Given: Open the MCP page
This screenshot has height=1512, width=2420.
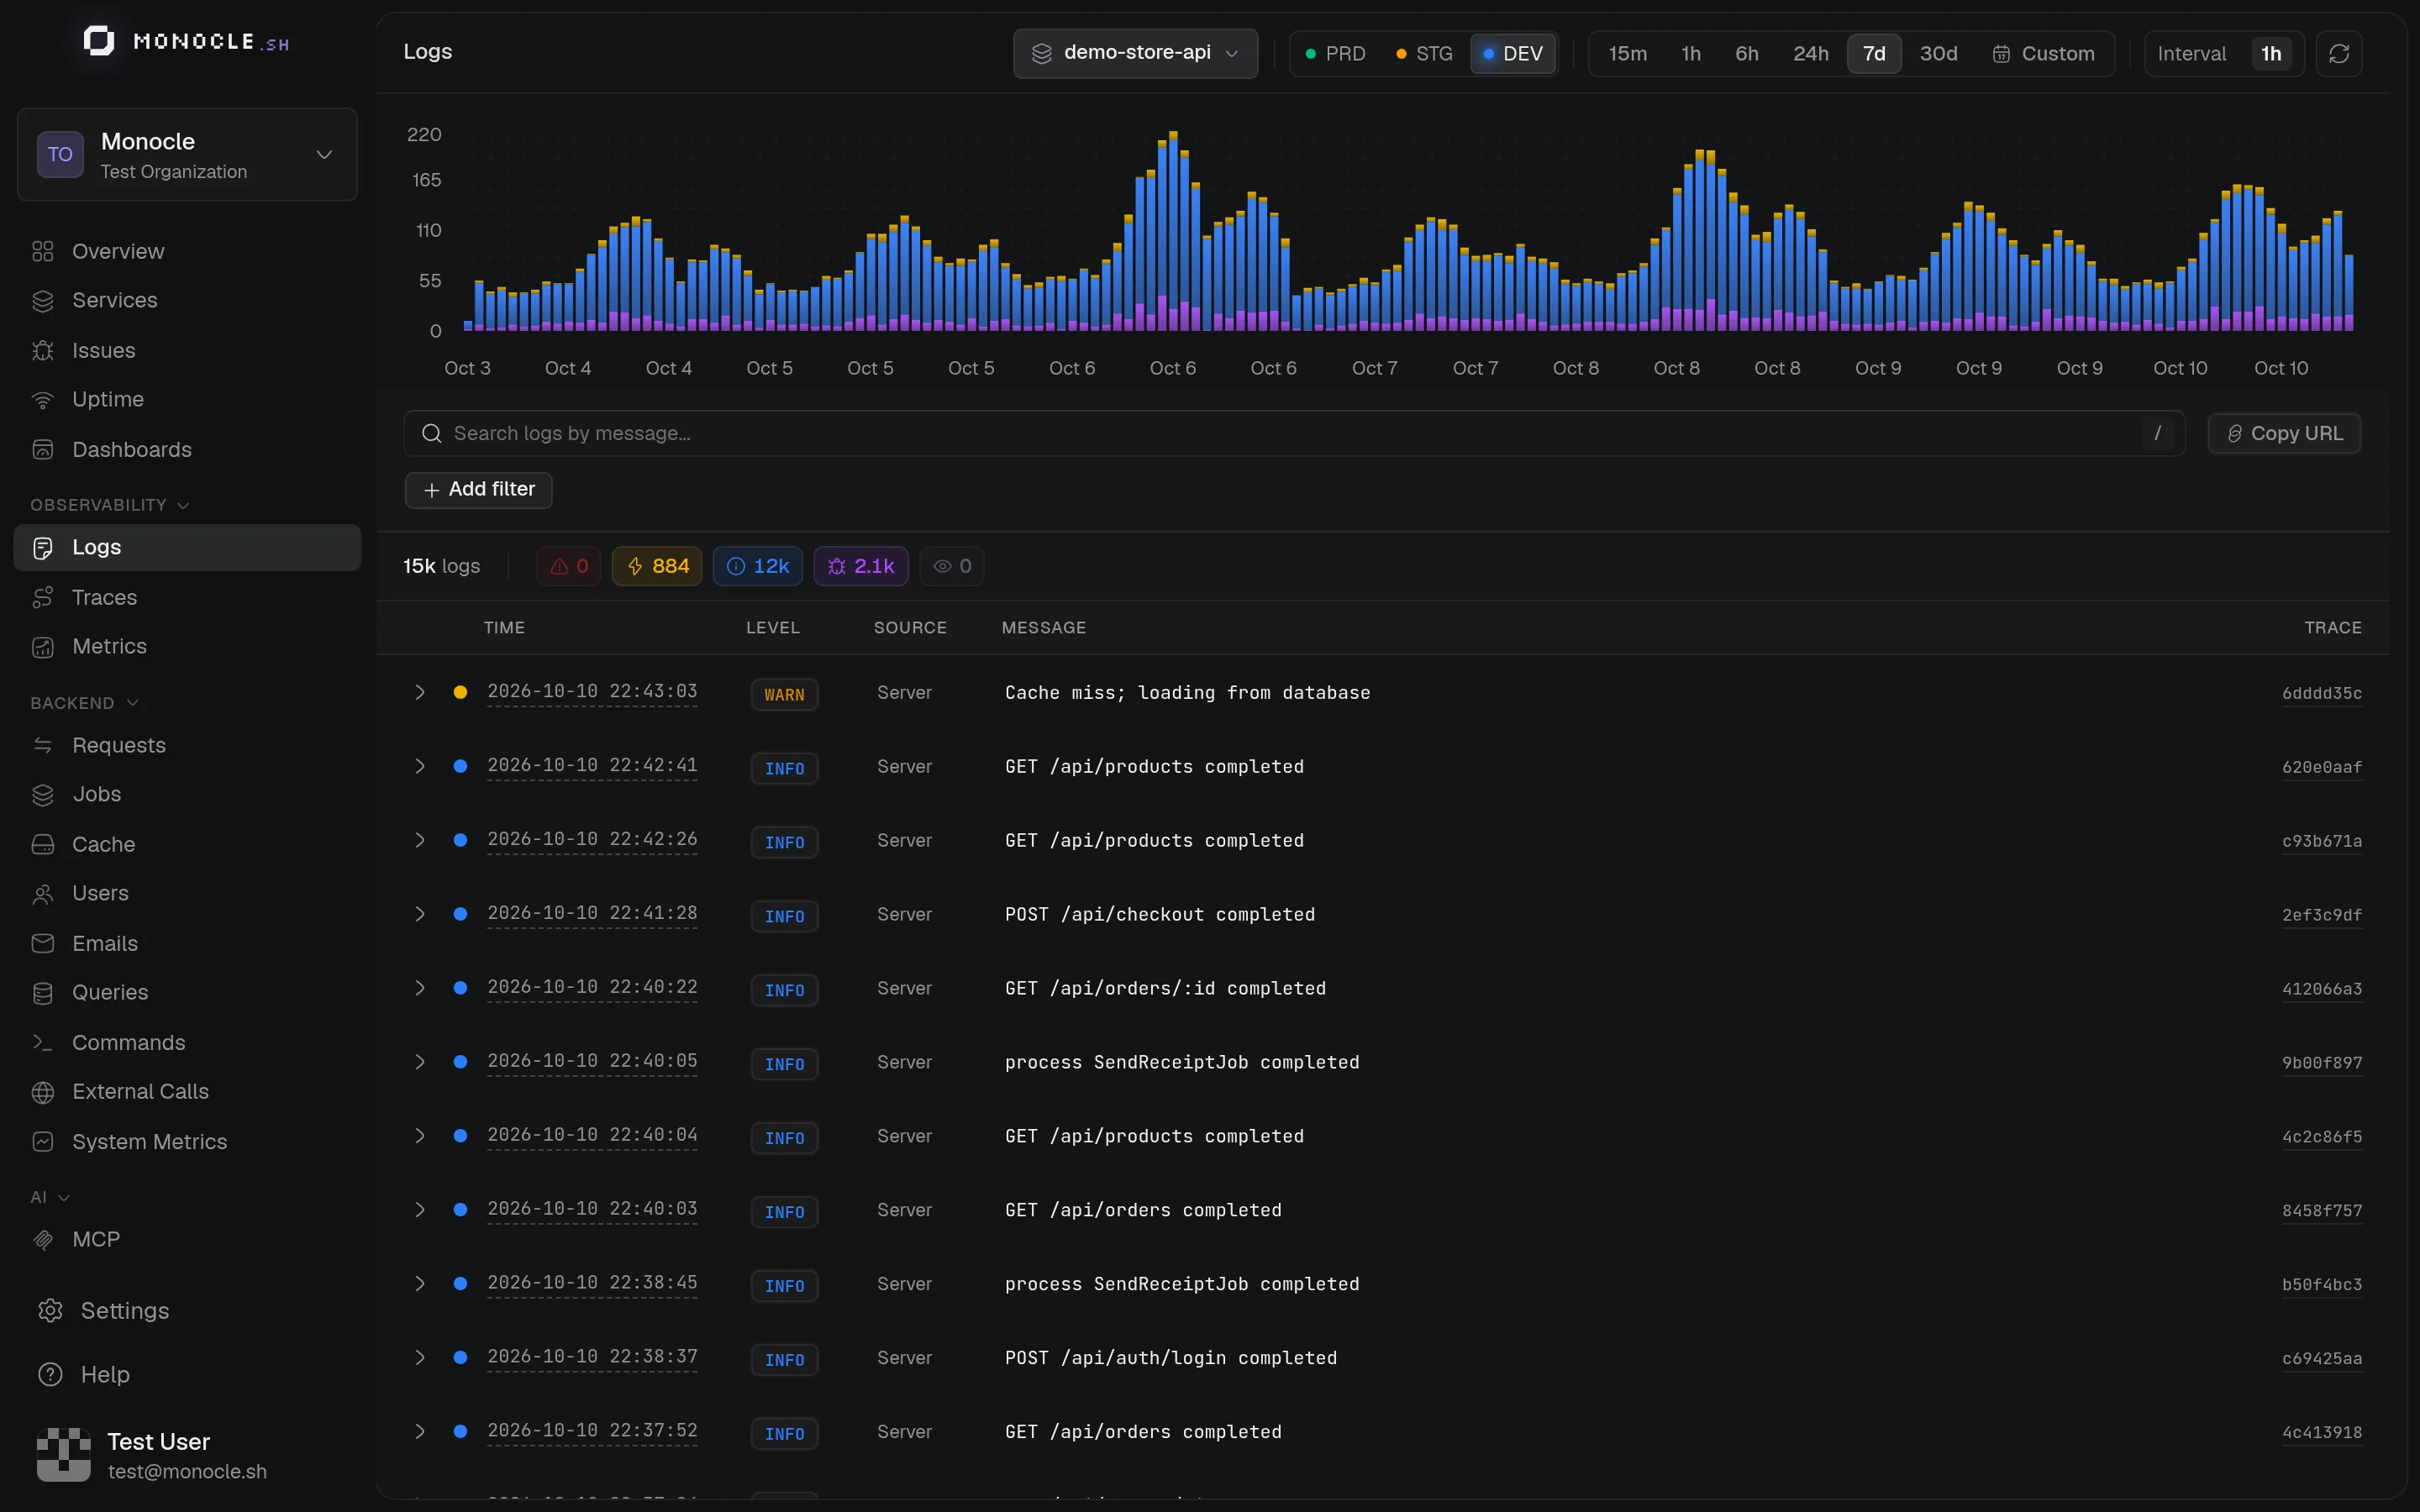Looking at the screenshot, I should coord(95,1240).
